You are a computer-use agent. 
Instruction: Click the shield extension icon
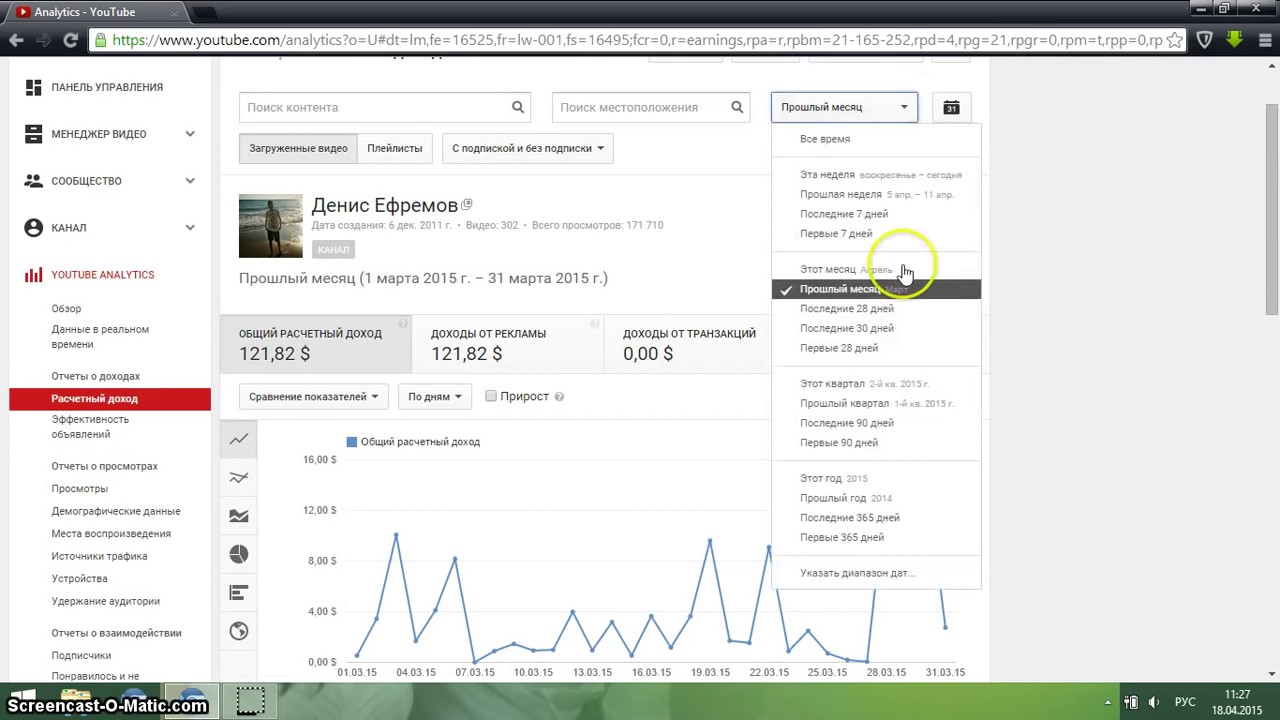[1205, 40]
